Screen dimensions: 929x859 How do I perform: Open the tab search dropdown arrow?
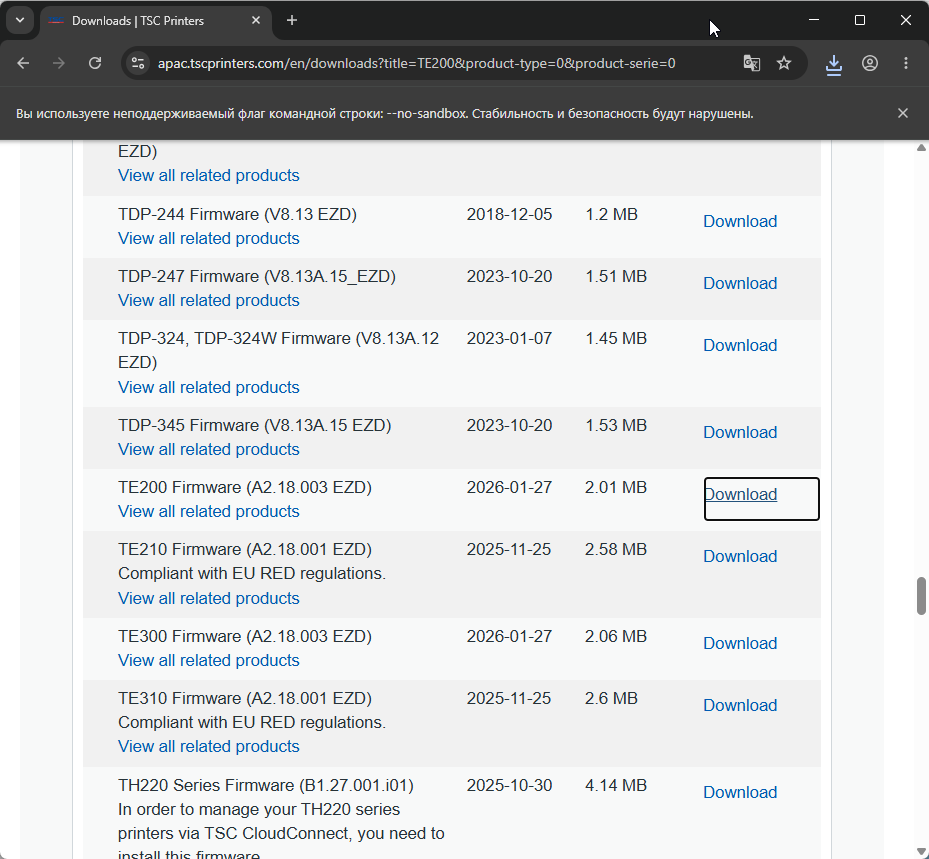pos(20,20)
